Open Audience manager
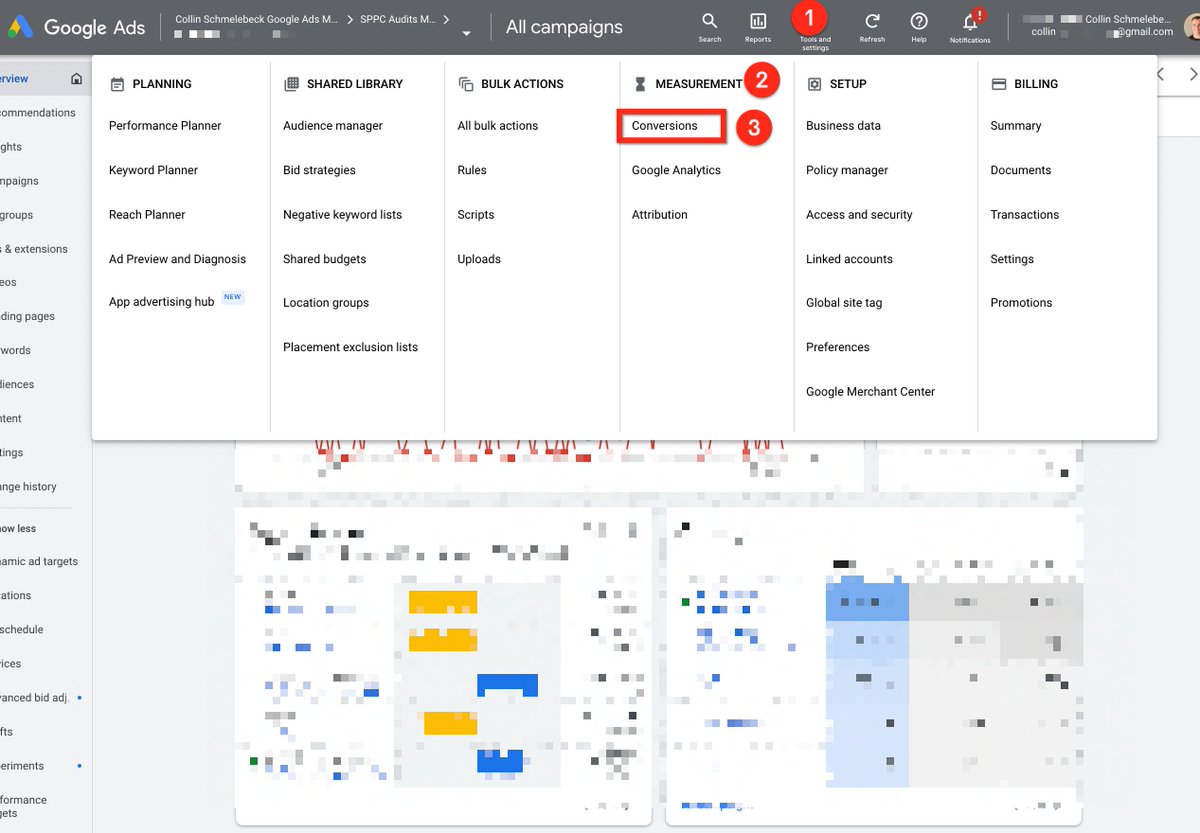This screenshot has width=1200, height=833. pyautogui.click(x=333, y=126)
